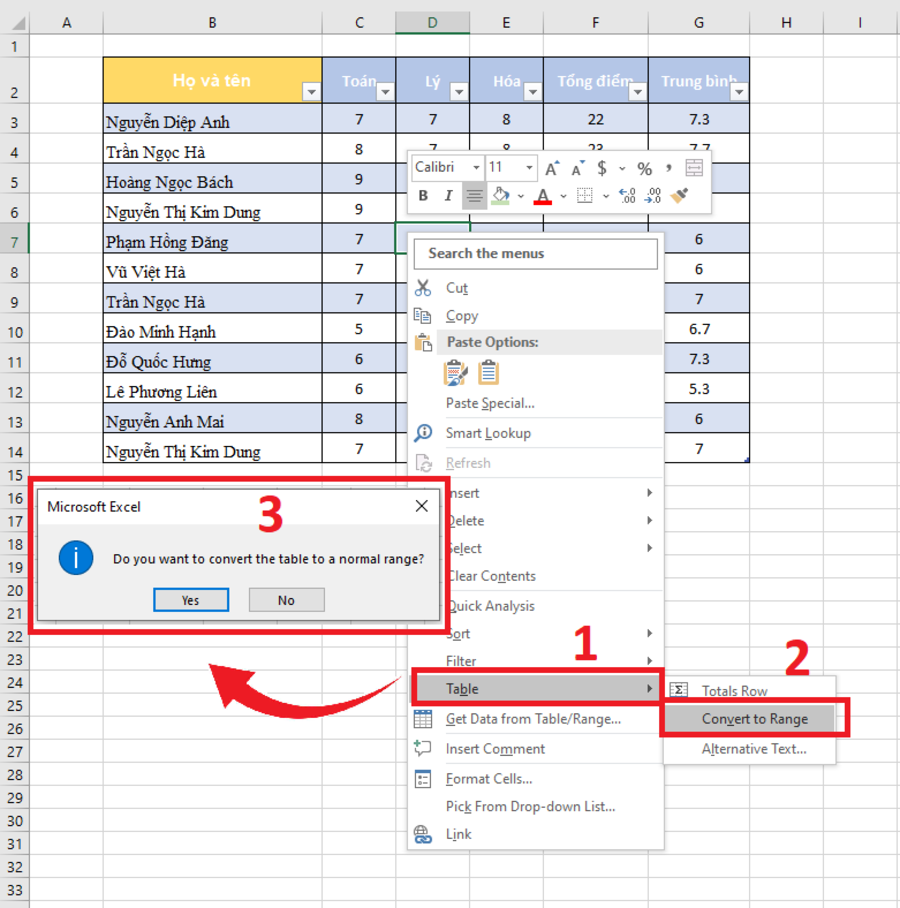
Task: Click the Format Cells icon
Action: (423, 779)
